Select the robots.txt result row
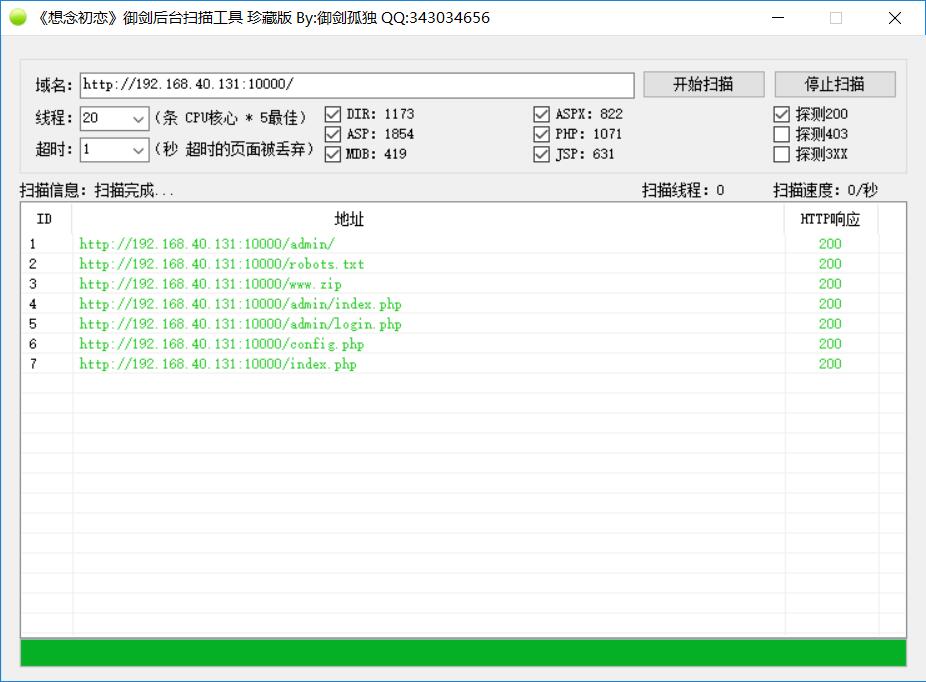 tap(462, 264)
